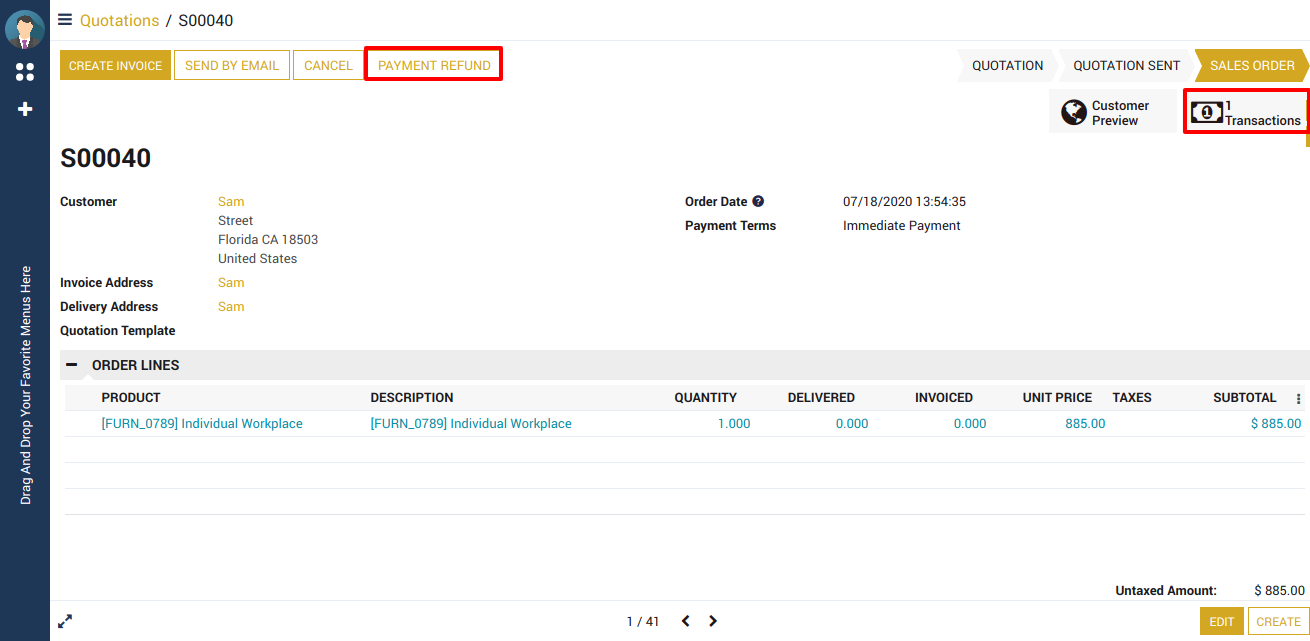Click the Send by Email button

click(x=232, y=66)
